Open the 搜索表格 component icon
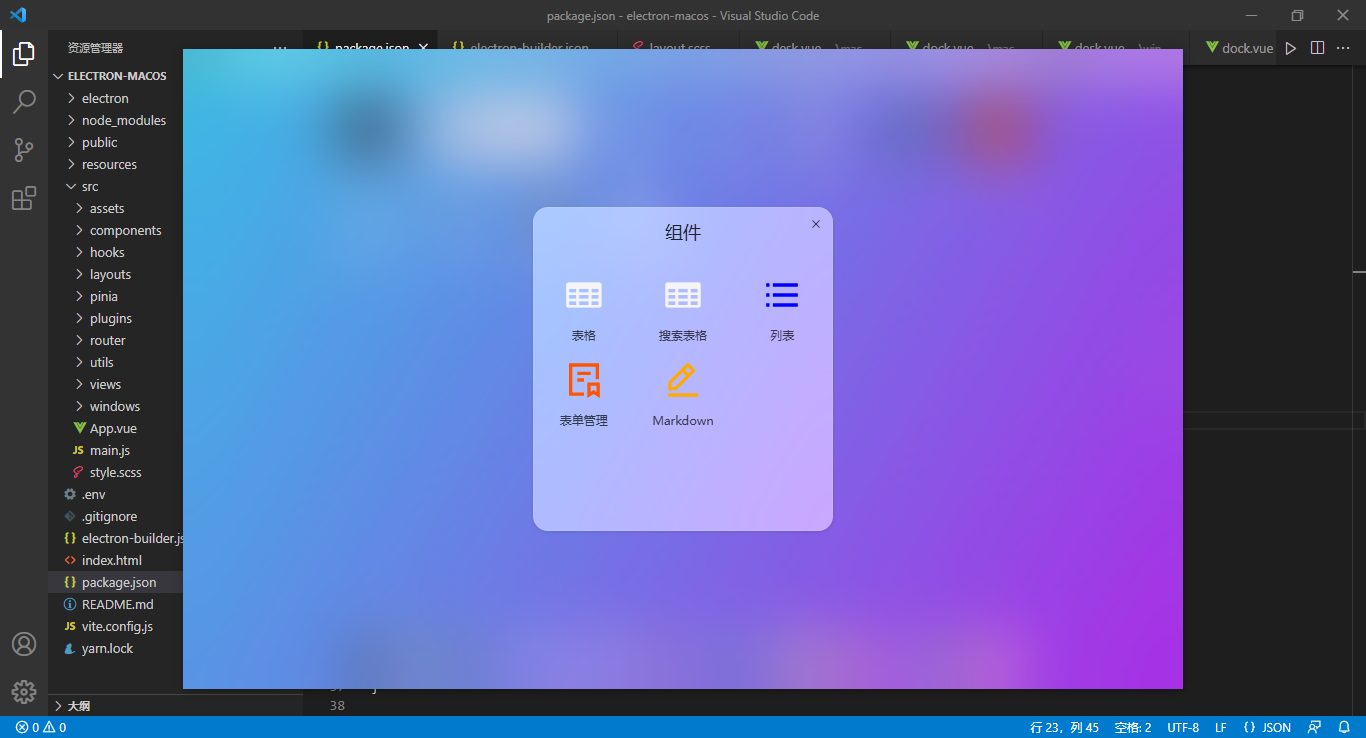Image resolution: width=1366 pixels, height=738 pixels. (x=683, y=295)
